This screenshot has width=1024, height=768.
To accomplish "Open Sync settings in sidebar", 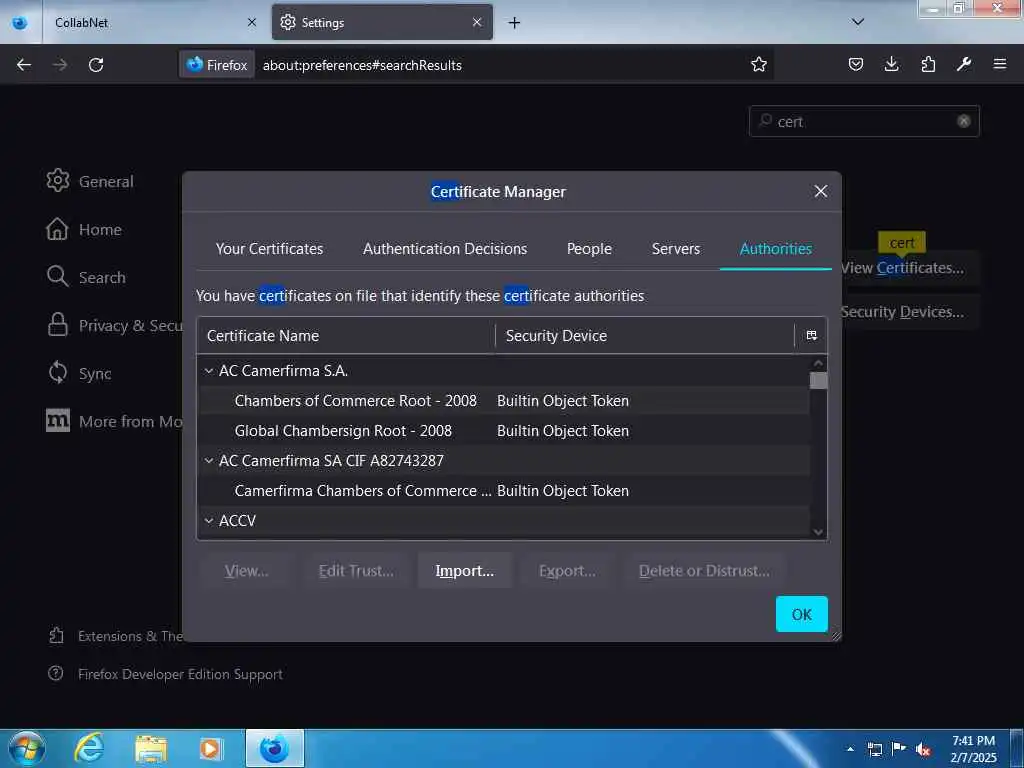I will click(x=78, y=373).
